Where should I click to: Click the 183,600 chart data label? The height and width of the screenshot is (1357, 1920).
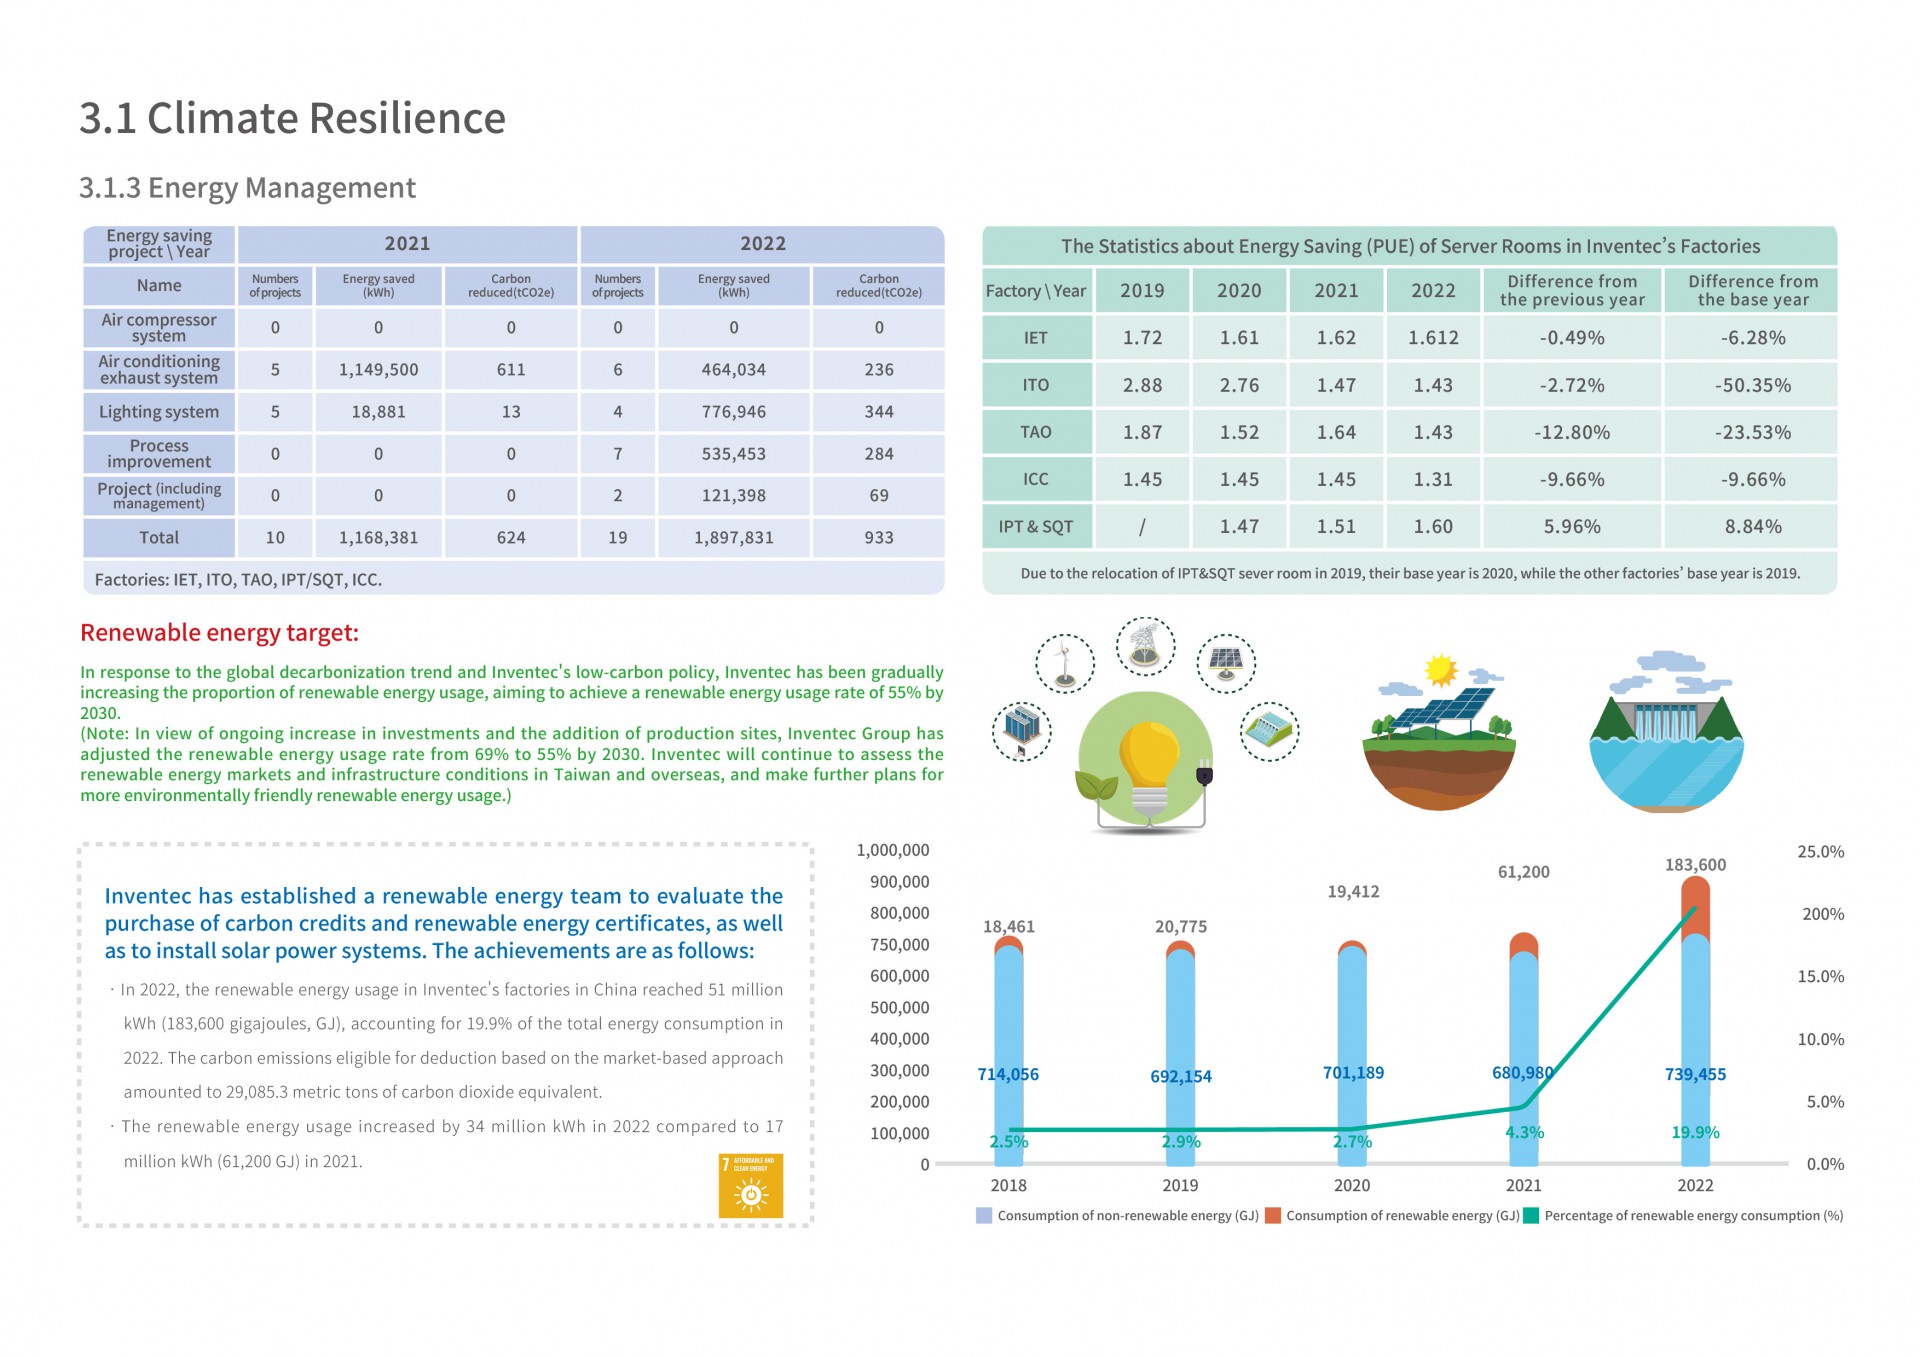click(x=1695, y=865)
